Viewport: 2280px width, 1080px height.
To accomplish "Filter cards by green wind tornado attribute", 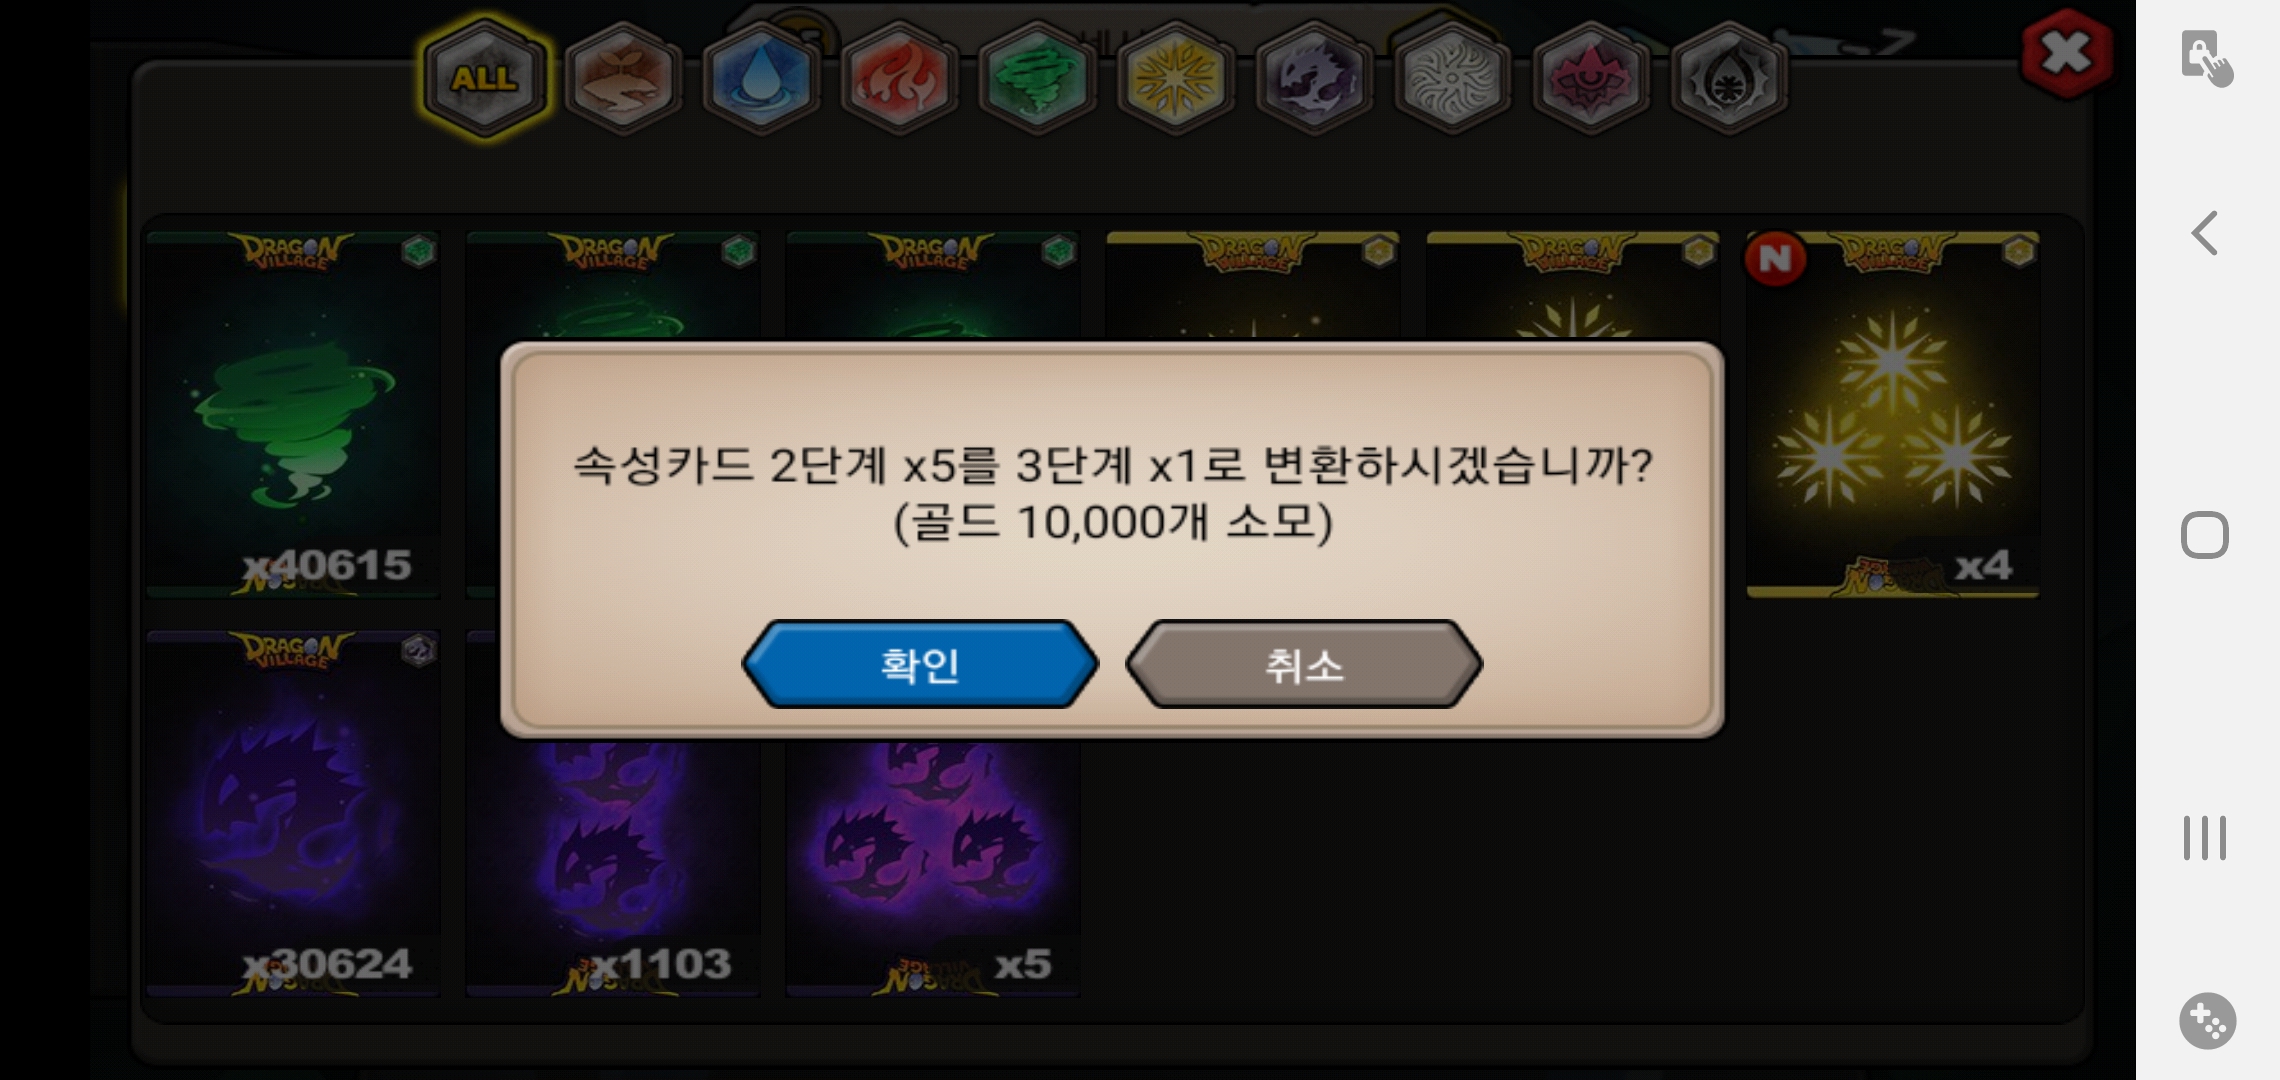I will 1037,77.
